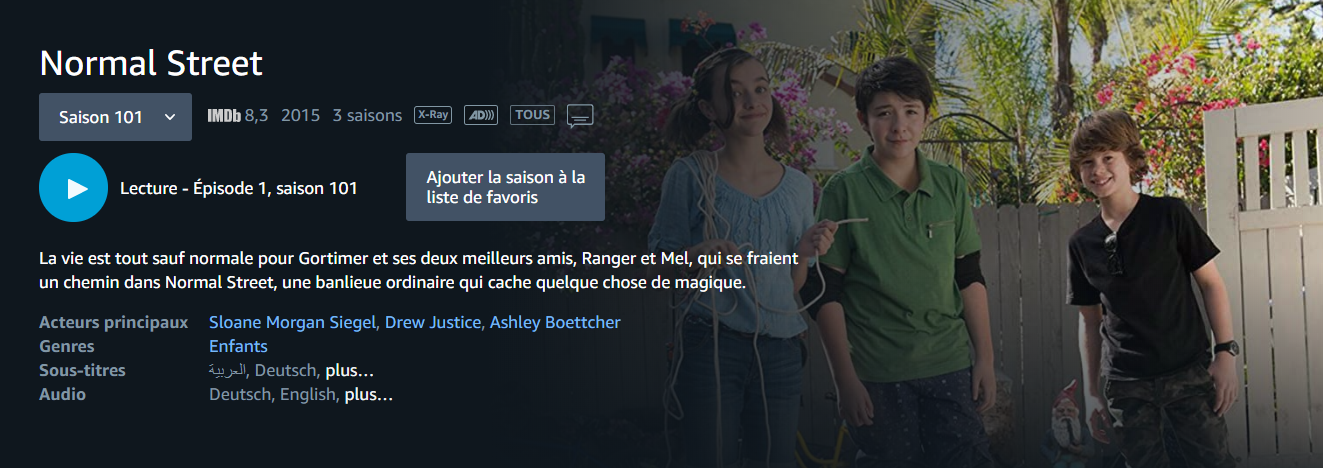Viewport: 1323px width, 468px height.
Task: Open actor Drew Justice's link
Action: pos(433,322)
